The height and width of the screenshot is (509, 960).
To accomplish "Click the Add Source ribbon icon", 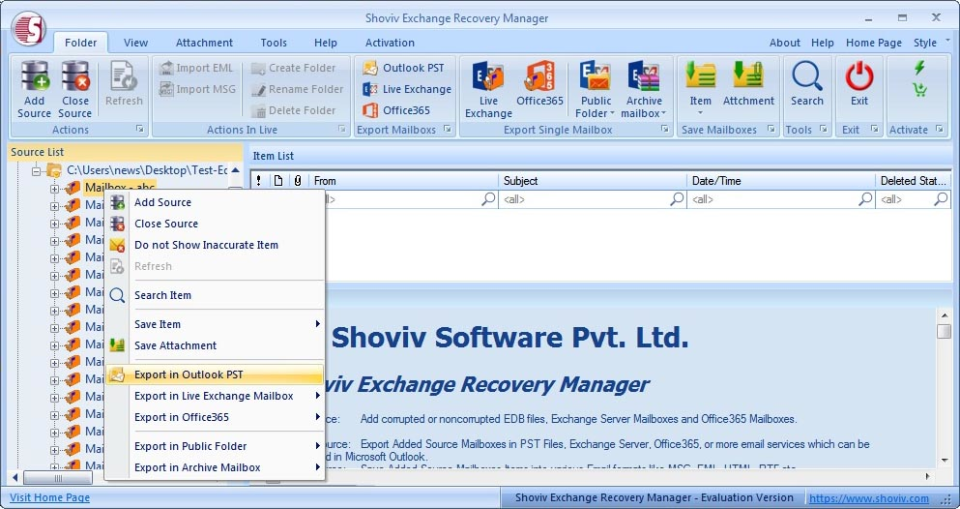I will (34, 89).
